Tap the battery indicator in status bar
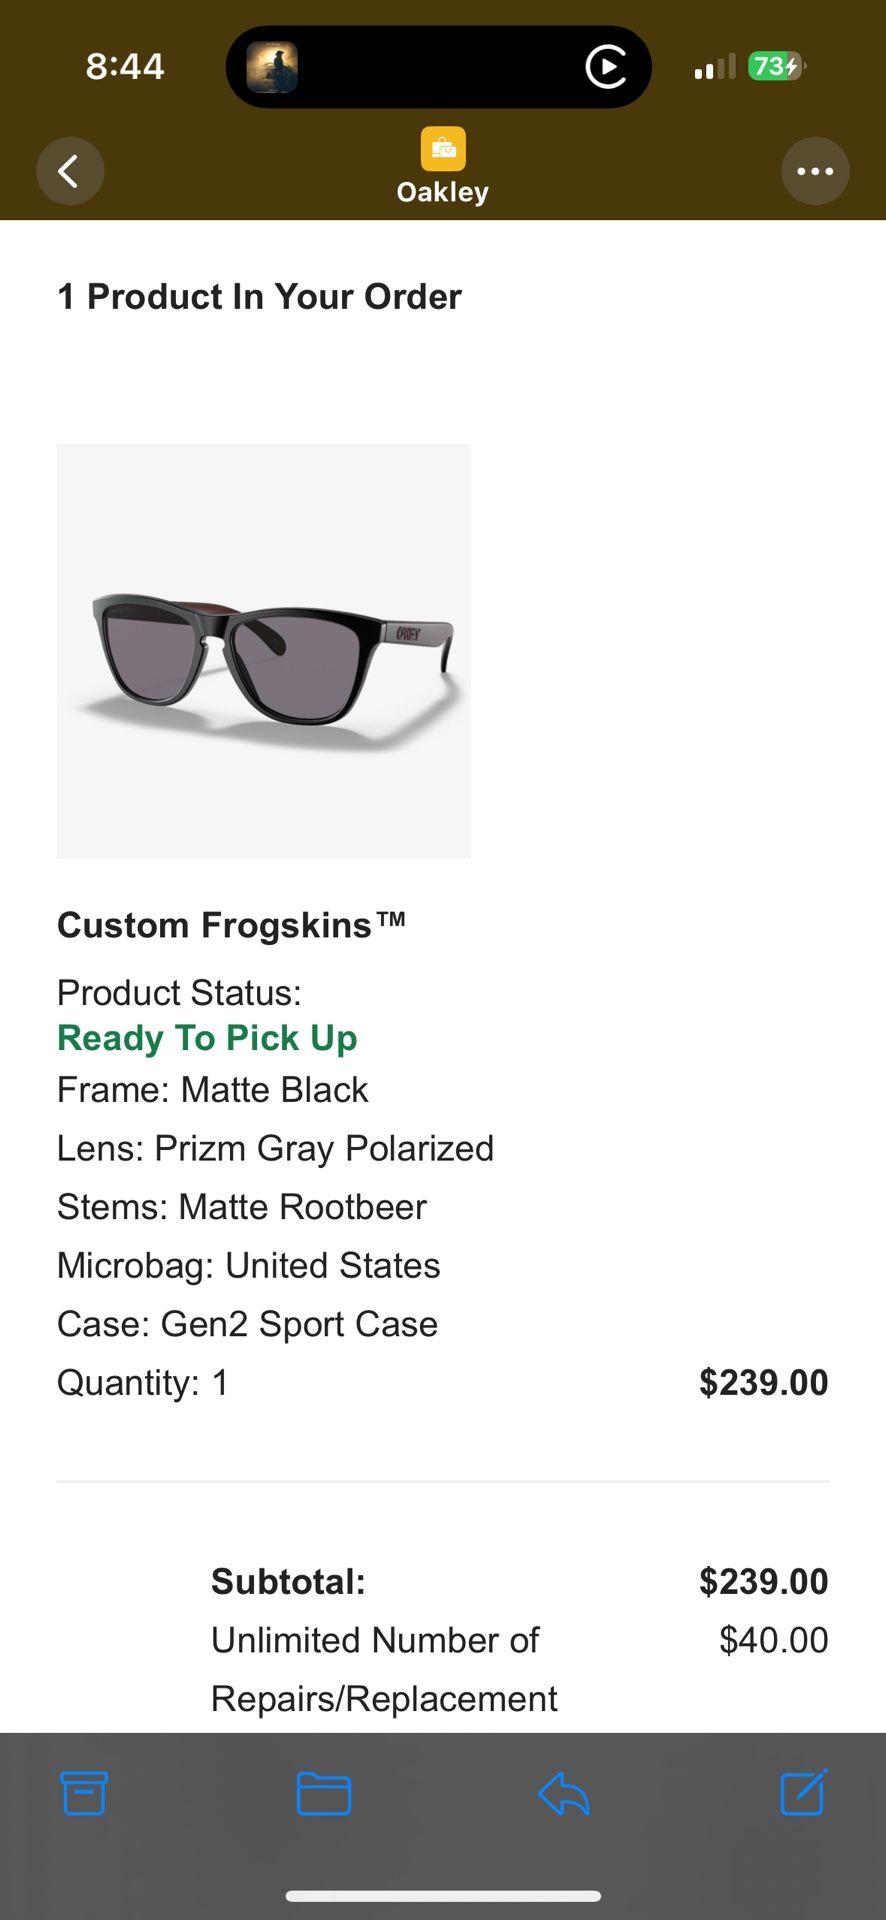This screenshot has height=1920, width=886. coord(776,66)
